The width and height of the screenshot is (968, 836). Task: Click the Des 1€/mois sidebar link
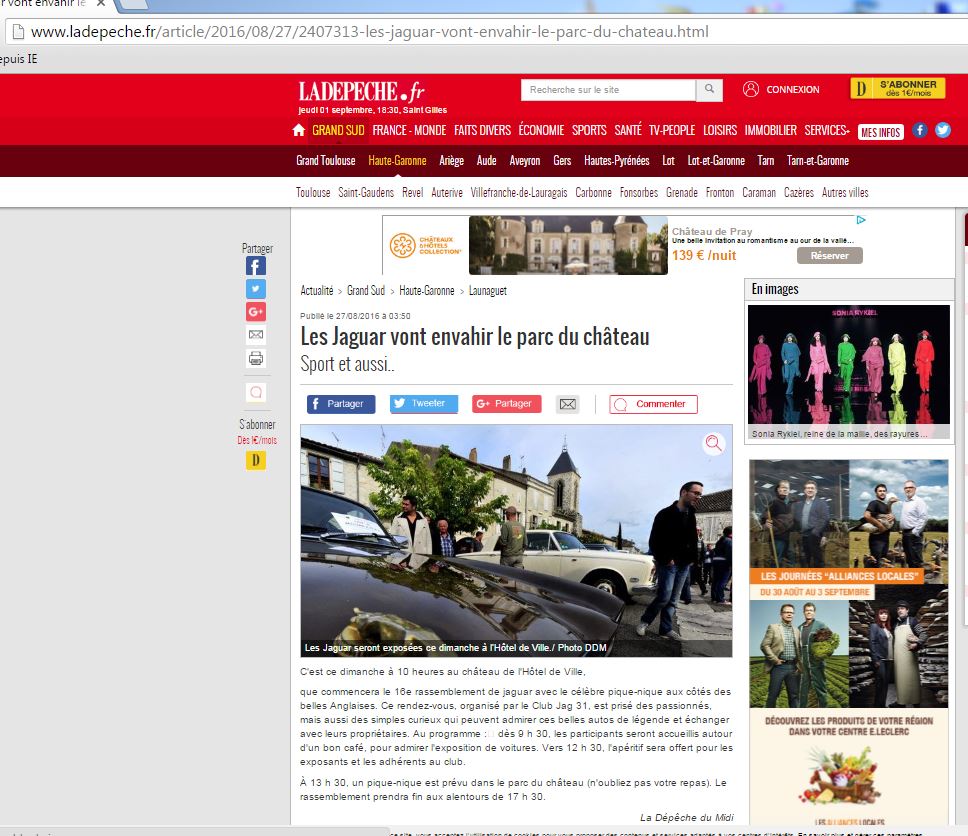coord(257,440)
